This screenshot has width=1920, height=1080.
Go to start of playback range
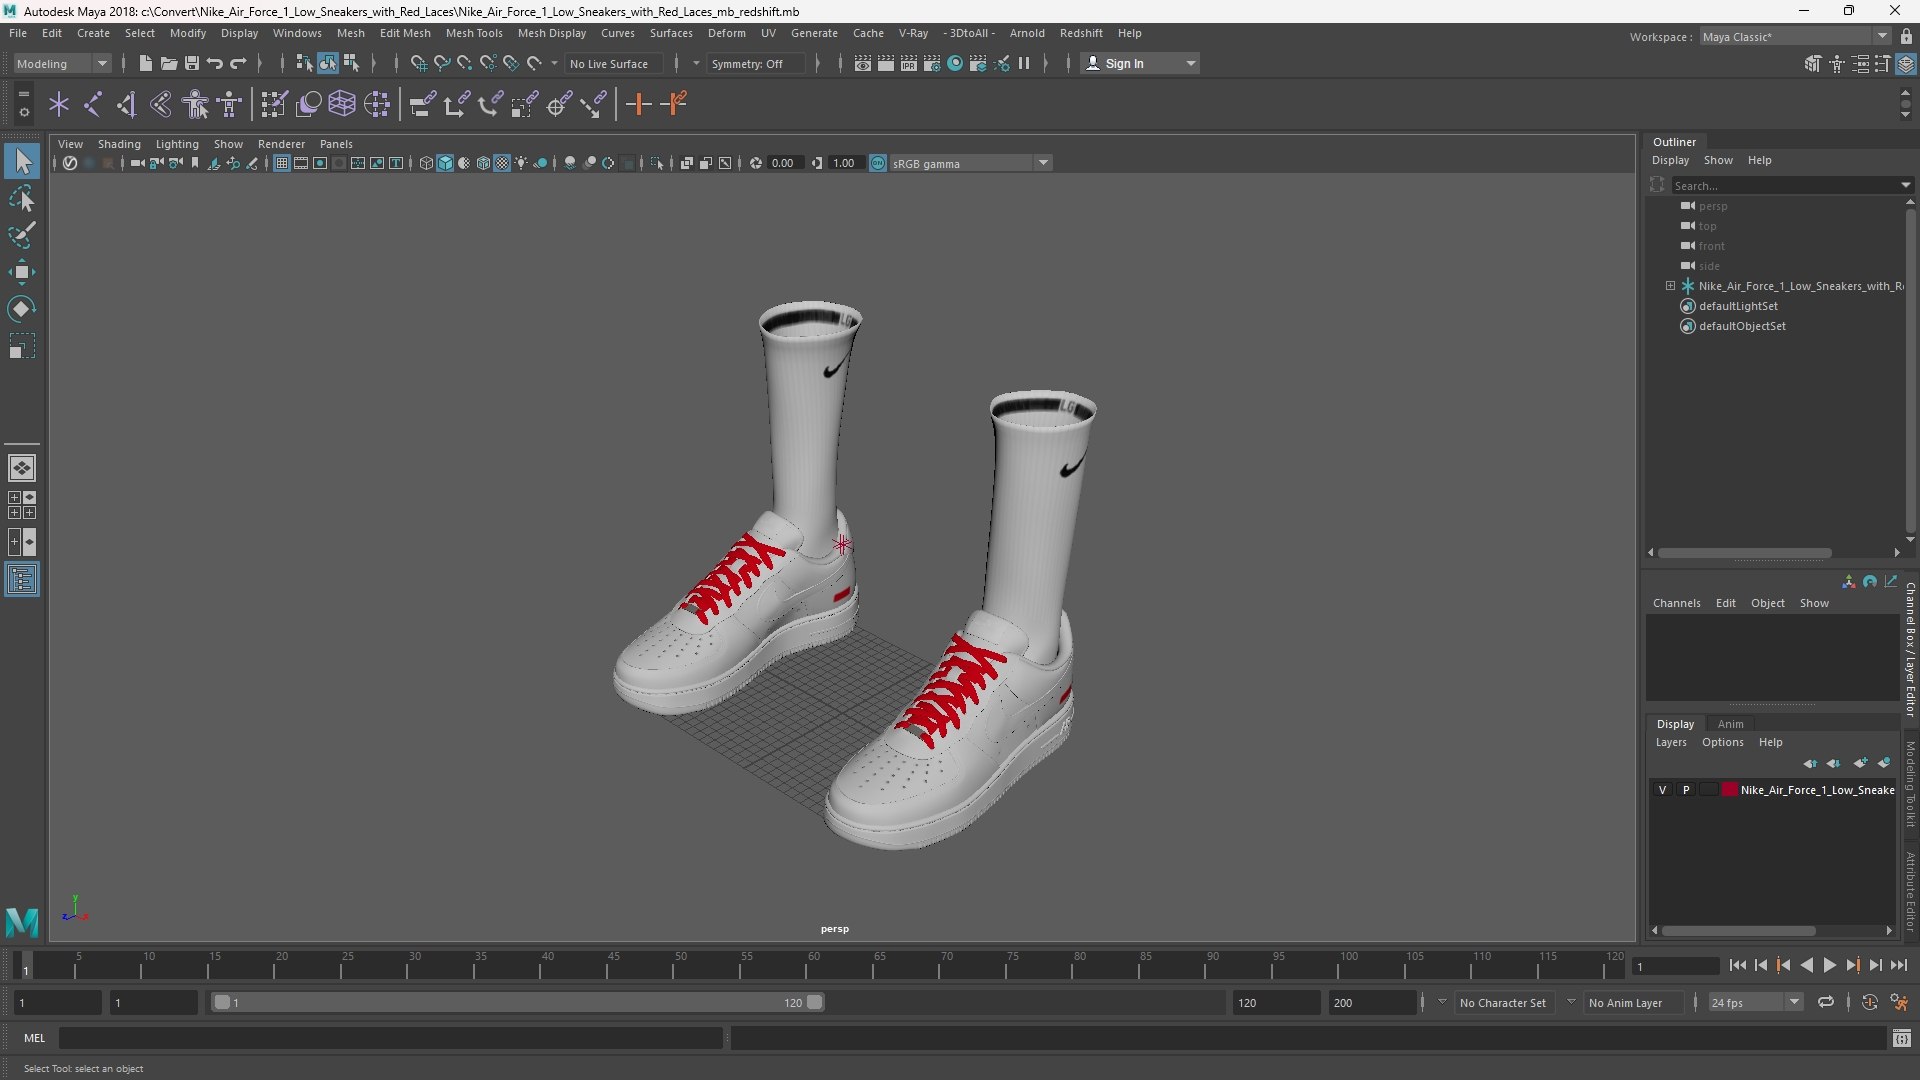coord(1737,965)
